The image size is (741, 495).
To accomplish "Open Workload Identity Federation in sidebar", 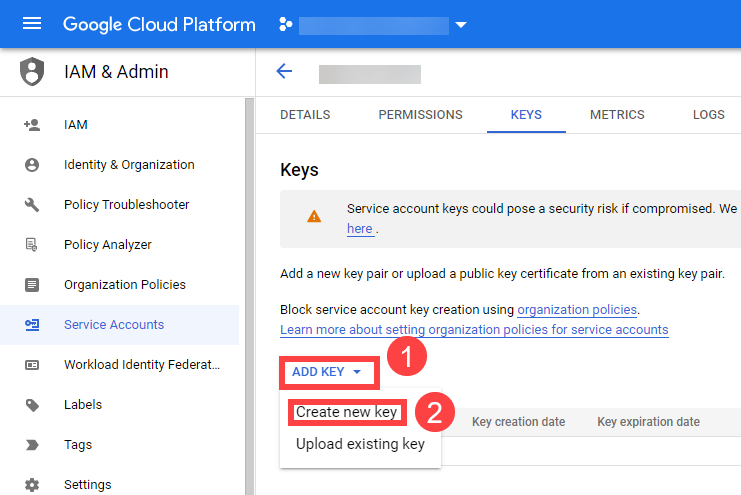I will [x=141, y=365].
